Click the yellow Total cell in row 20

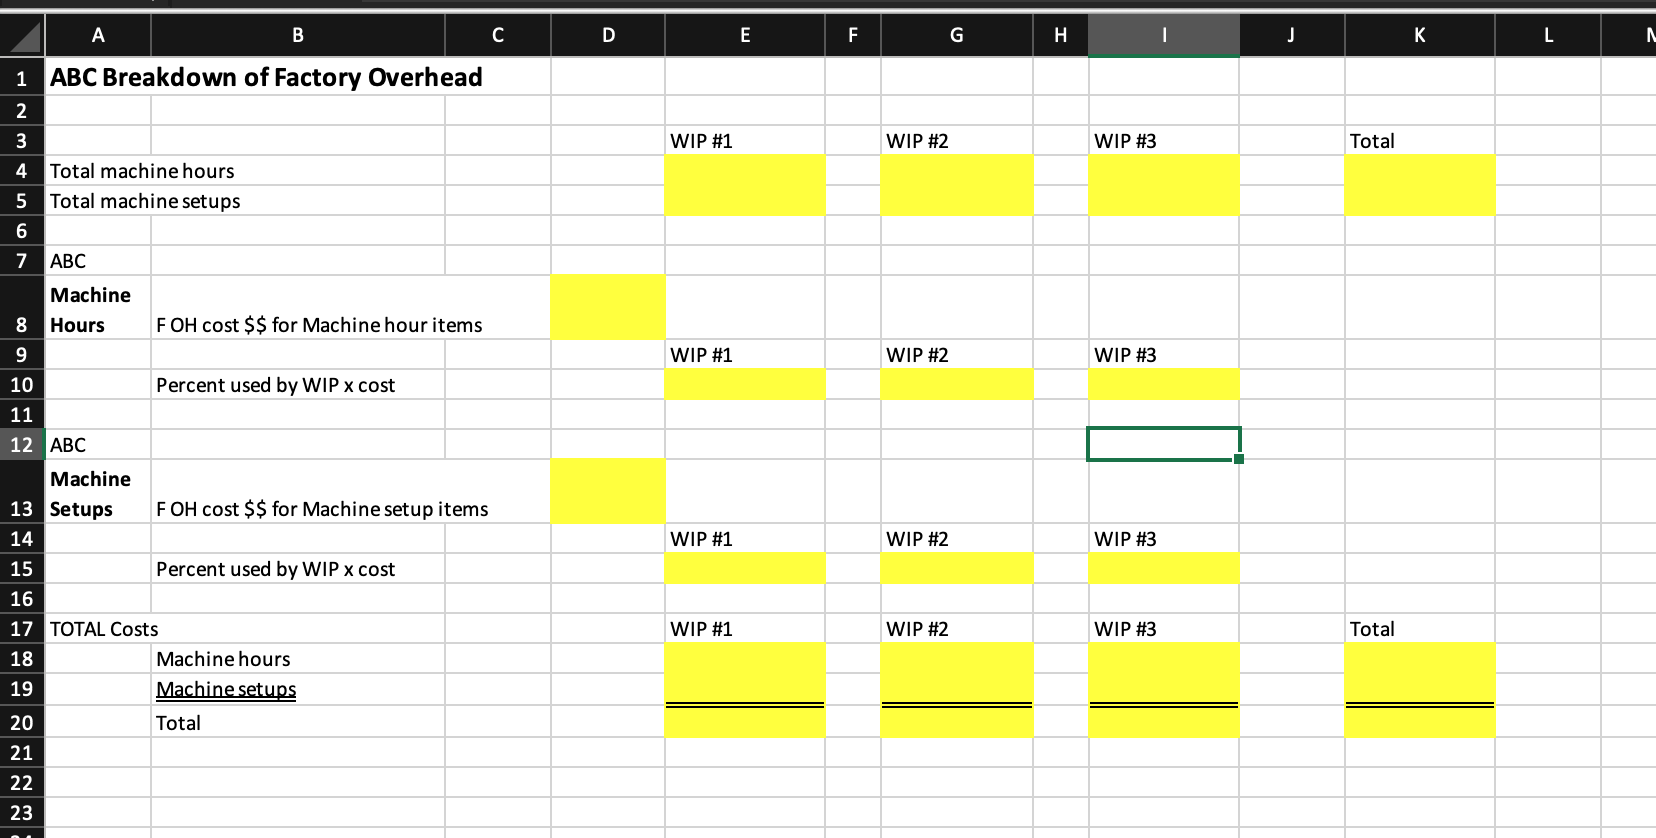[1418, 722]
